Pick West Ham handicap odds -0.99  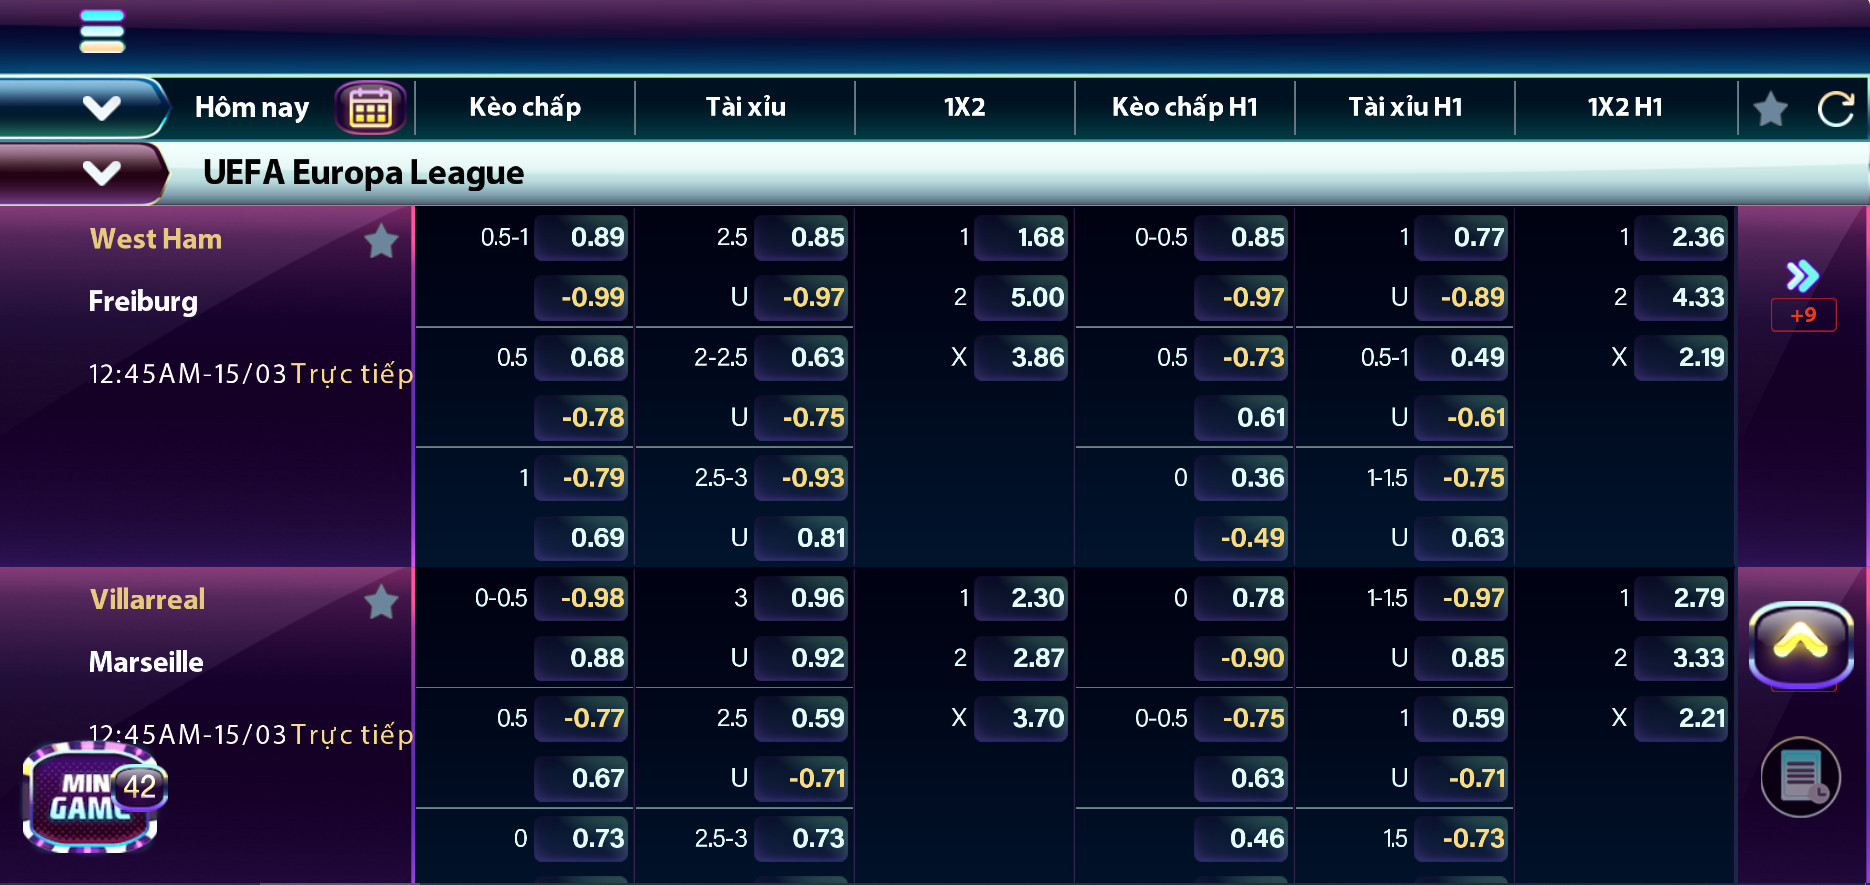(581, 297)
